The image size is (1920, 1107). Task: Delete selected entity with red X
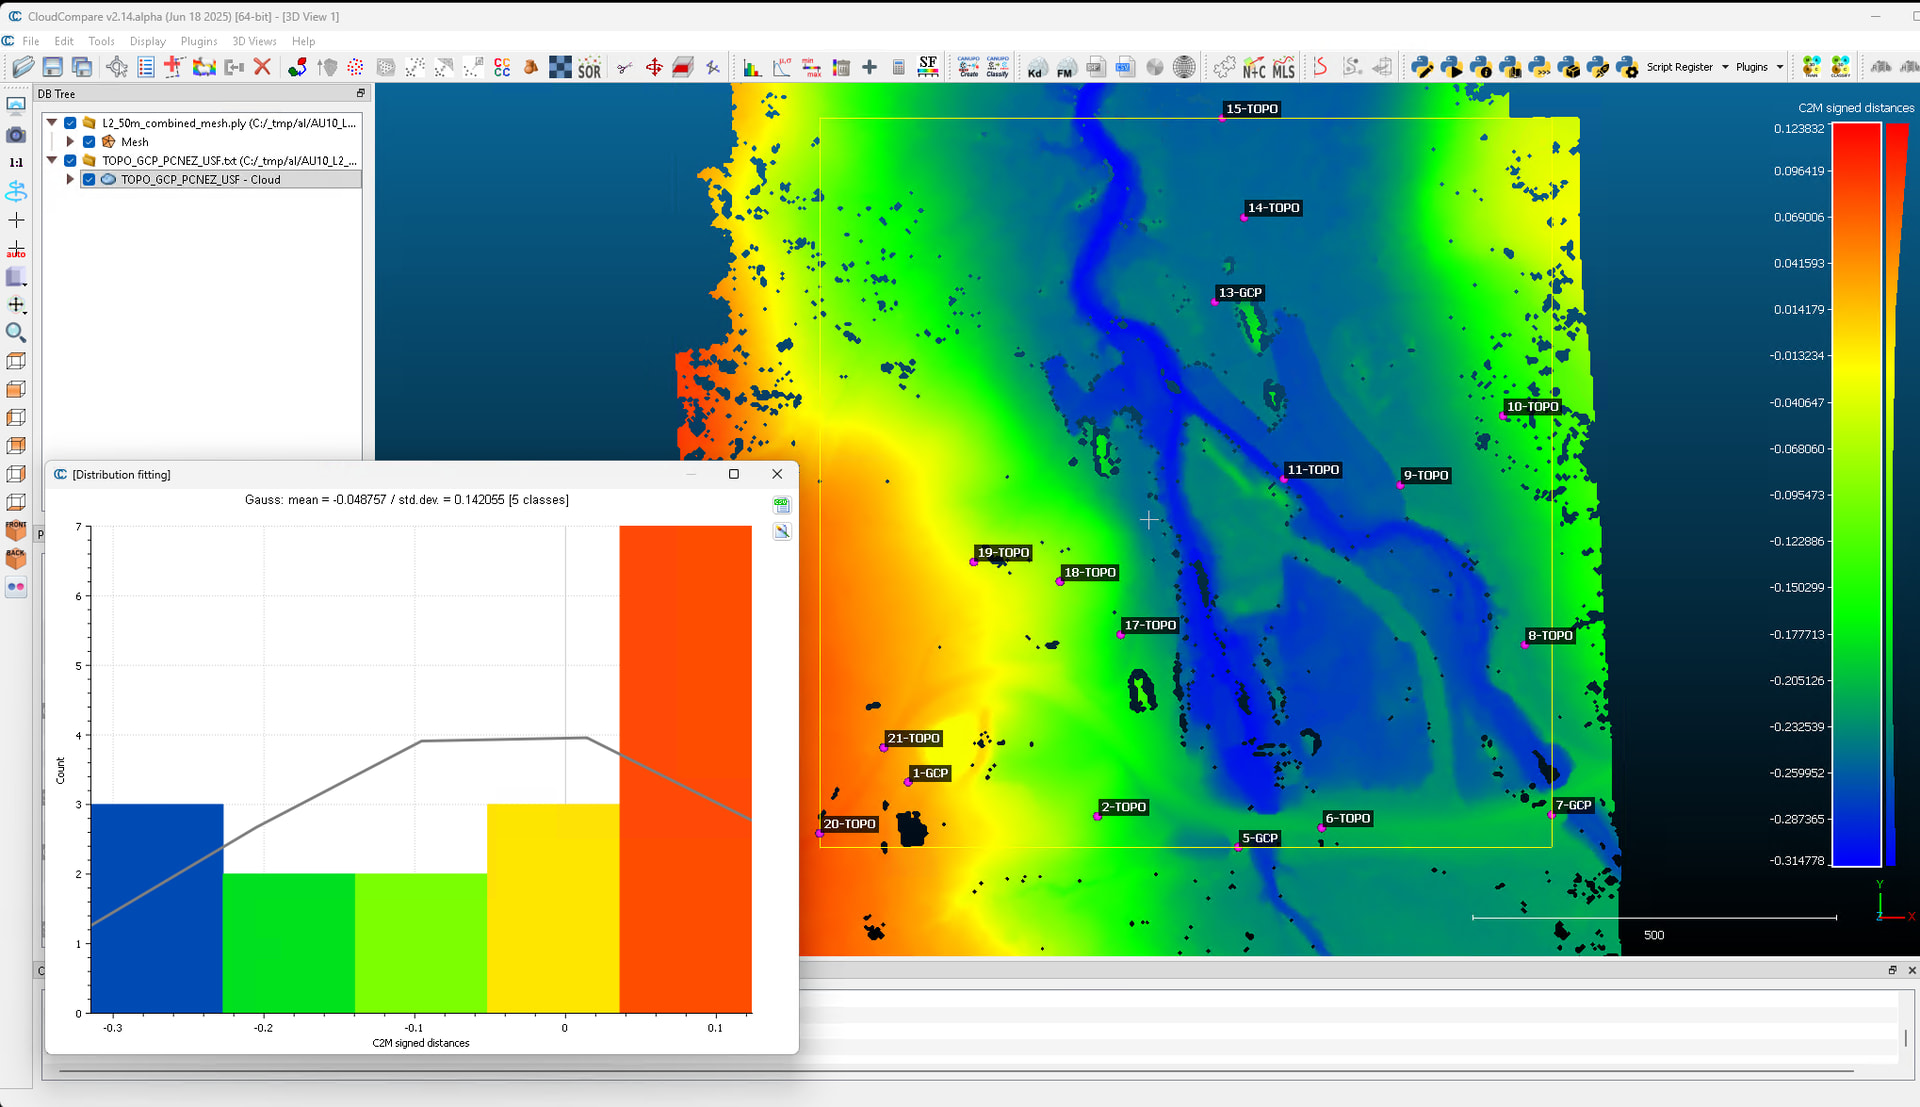[x=263, y=67]
